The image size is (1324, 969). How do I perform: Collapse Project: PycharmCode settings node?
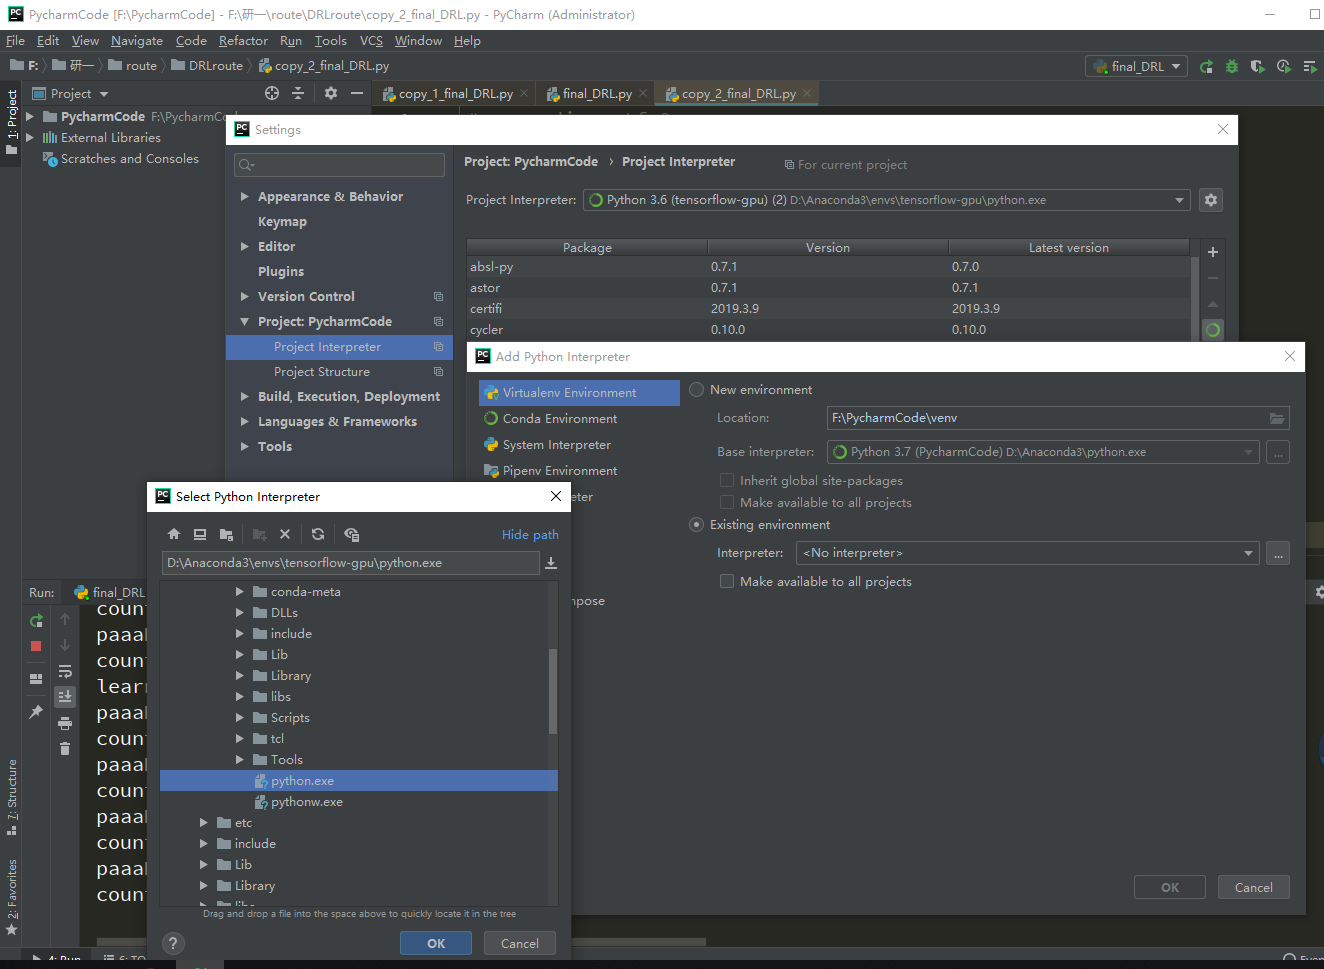pyautogui.click(x=244, y=322)
